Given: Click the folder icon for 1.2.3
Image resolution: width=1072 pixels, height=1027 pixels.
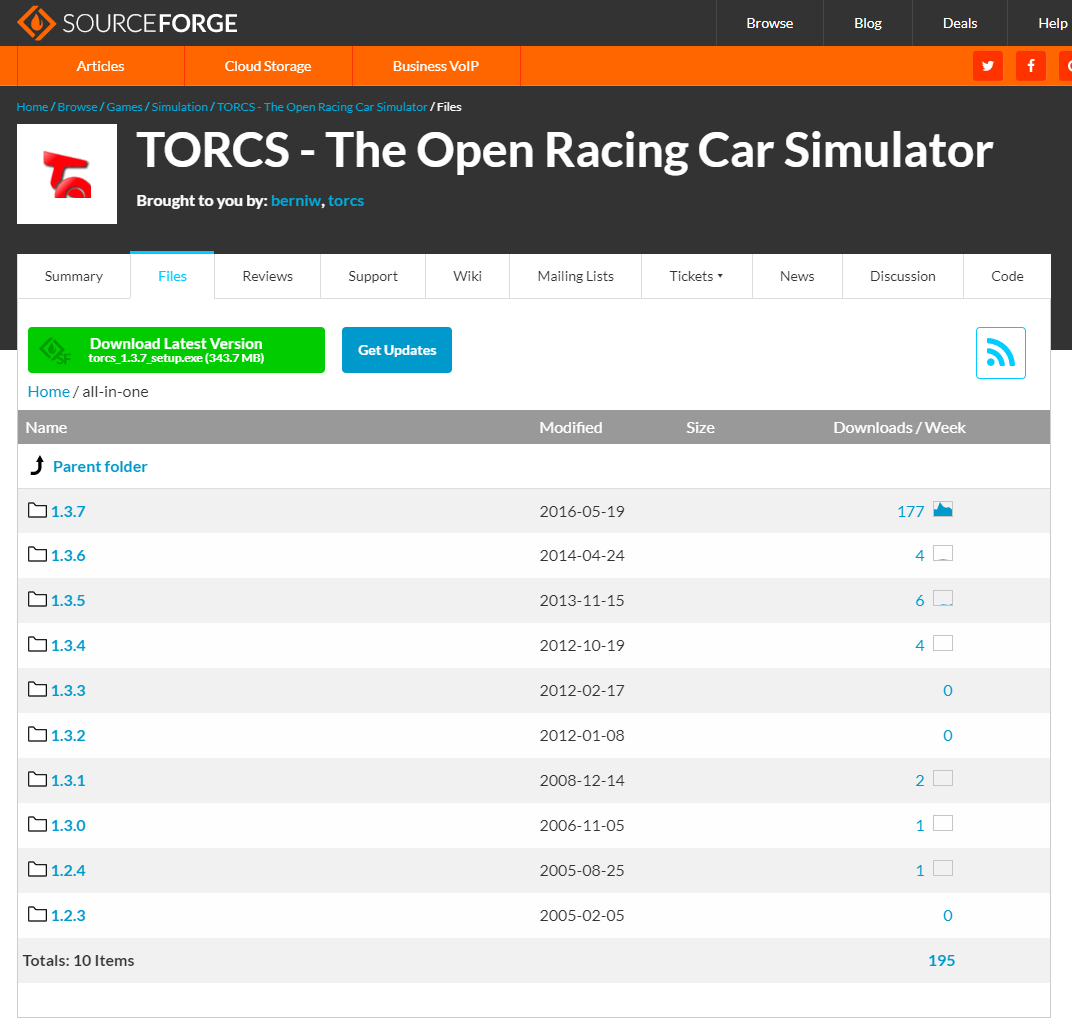Looking at the screenshot, I should tap(38, 914).
